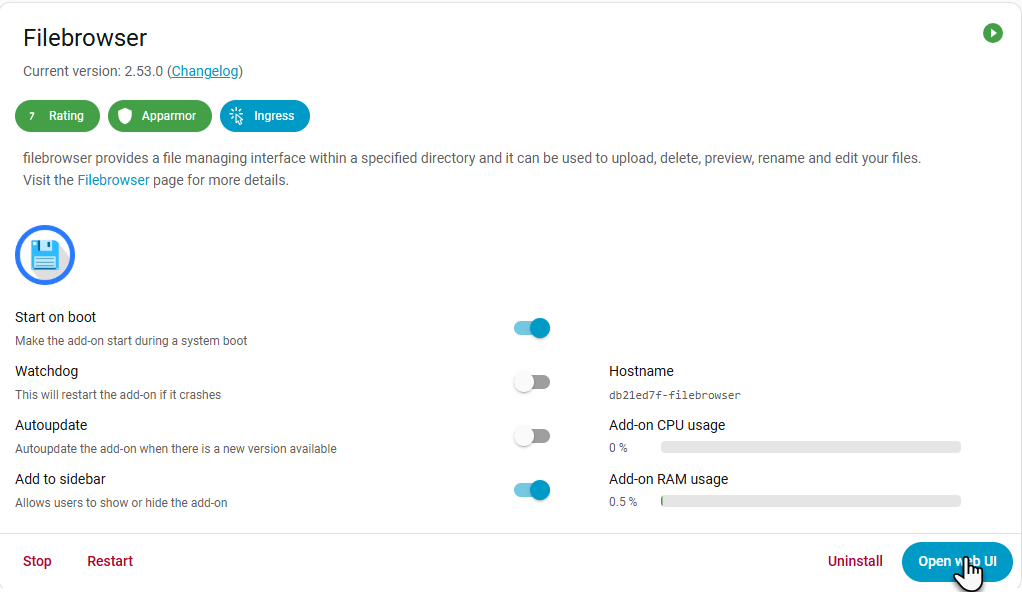Click the shield icon on the Apparmor badge
This screenshot has height=592, width=1022.
point(124,116)
